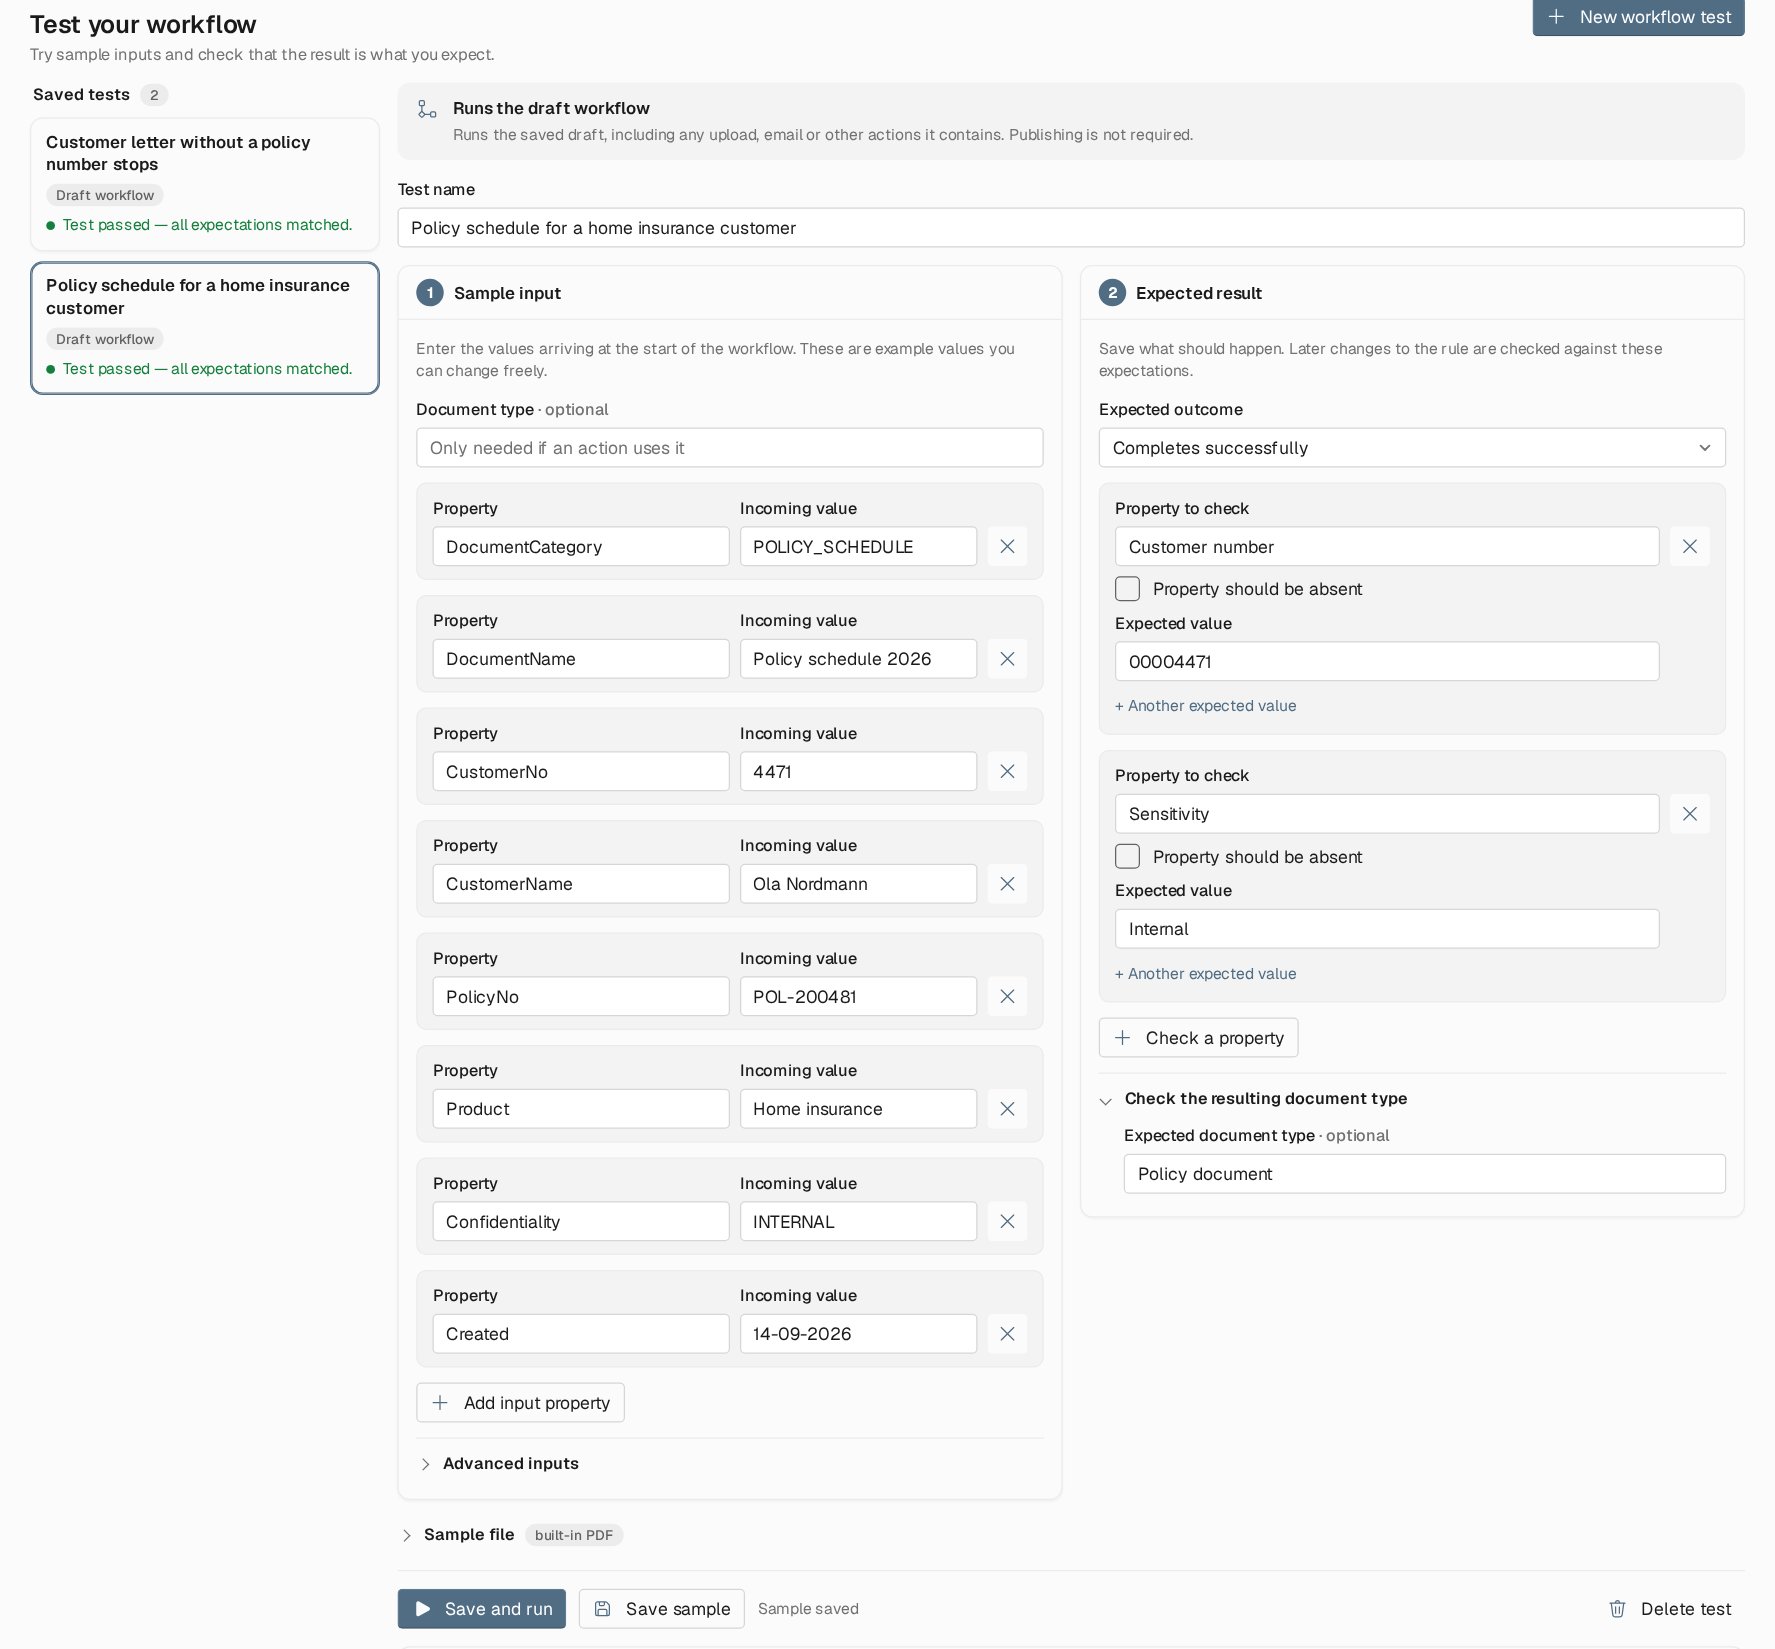This screenshot has height=1649, width=1775.
Task: Edit the incoming value 14-09-2026
Action: click(858, 1334)
